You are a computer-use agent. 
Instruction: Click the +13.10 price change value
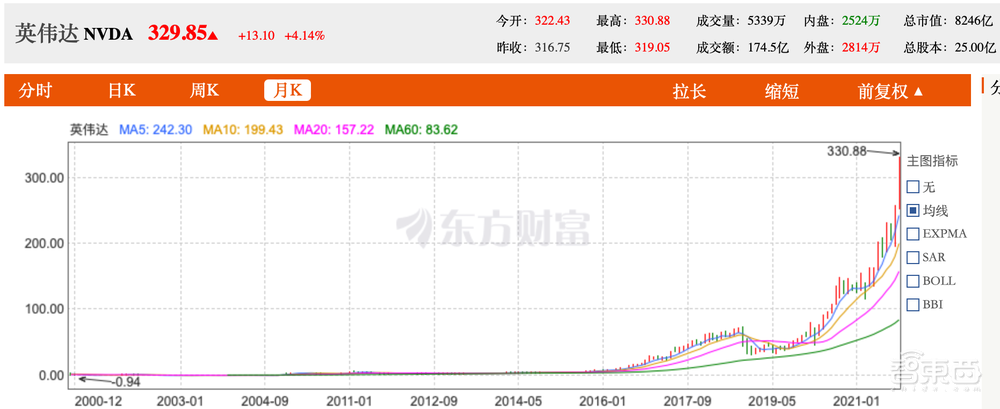tap(256, 36)
